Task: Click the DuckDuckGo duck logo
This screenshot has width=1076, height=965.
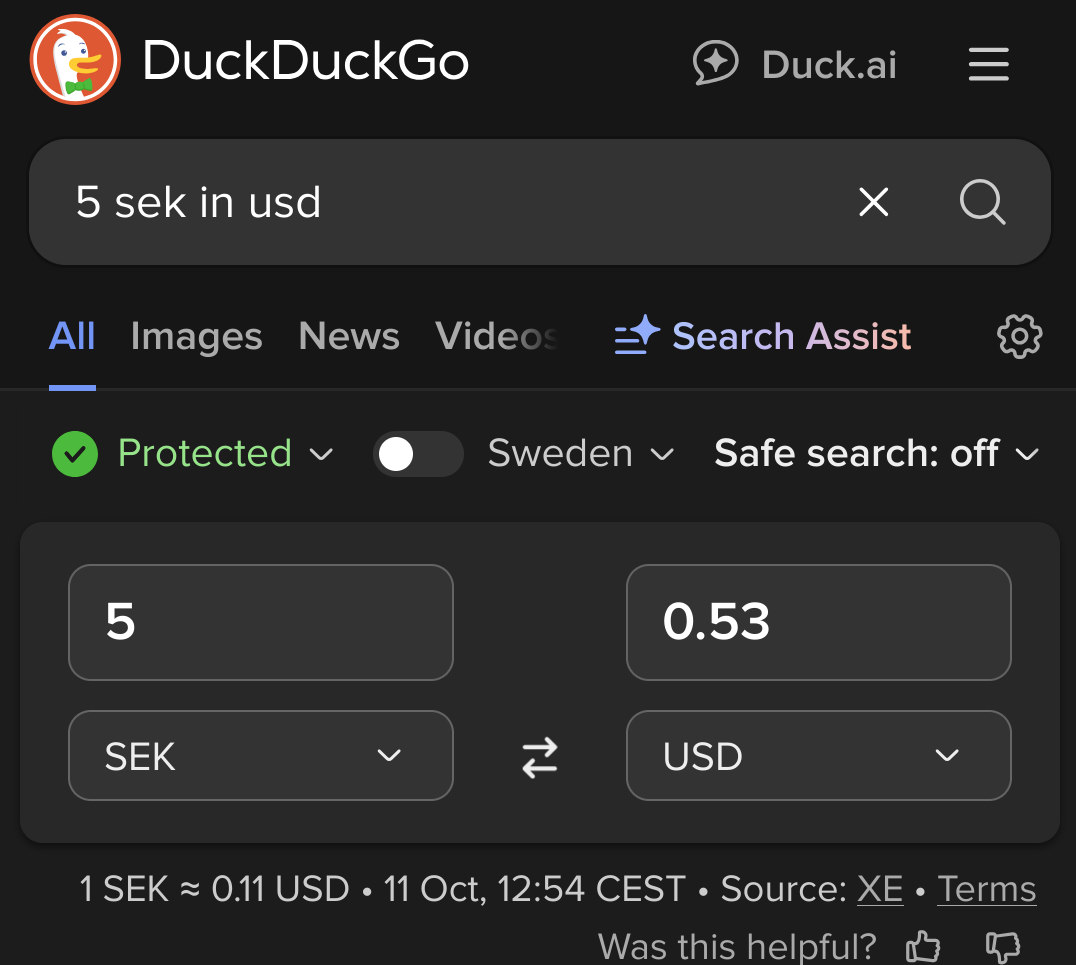Action: (75, 60)
